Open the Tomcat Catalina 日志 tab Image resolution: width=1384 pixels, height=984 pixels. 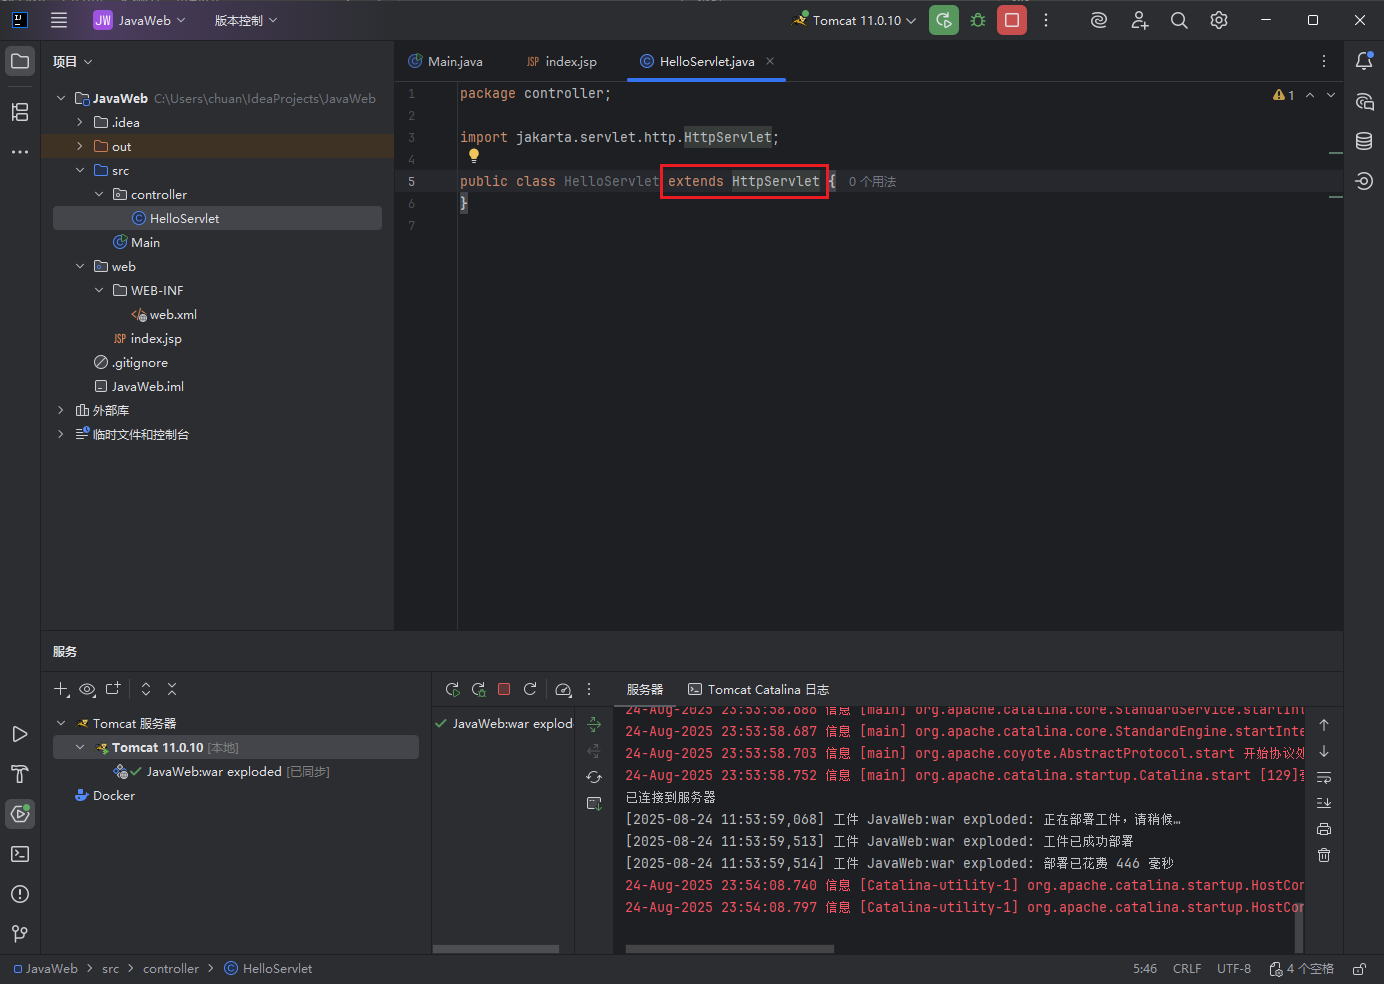click(x=759, y=689)
